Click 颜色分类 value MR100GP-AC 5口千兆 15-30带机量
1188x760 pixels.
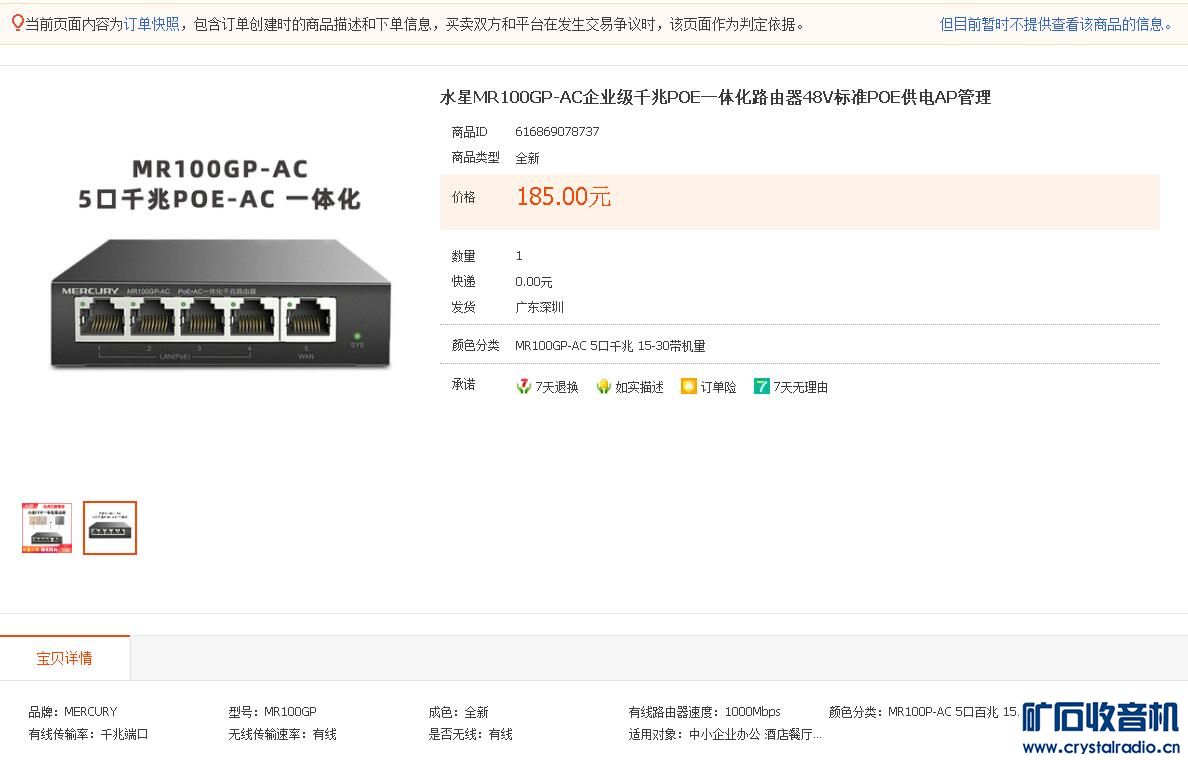pos(610,346)
